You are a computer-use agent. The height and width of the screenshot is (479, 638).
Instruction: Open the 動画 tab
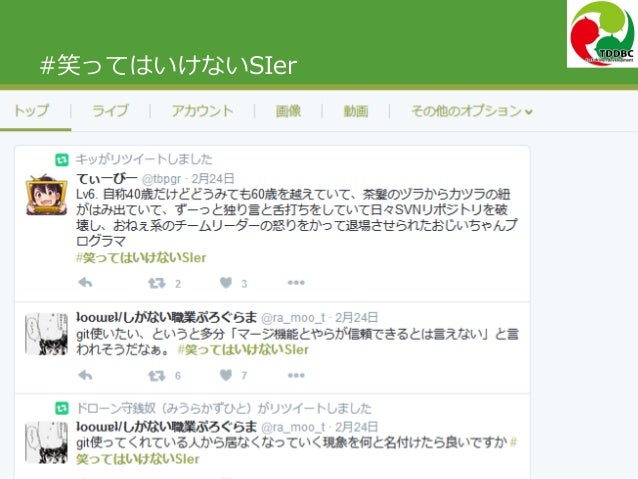[356, 111]
